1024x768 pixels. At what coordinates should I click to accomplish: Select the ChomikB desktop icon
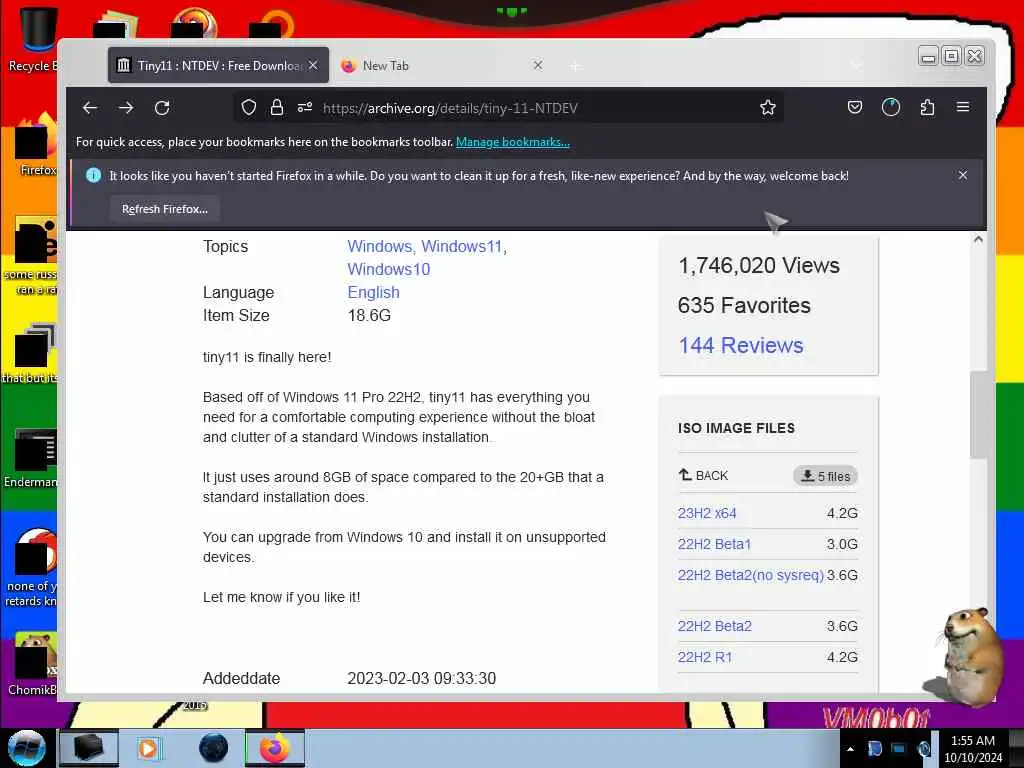click(x=33, y=663)
